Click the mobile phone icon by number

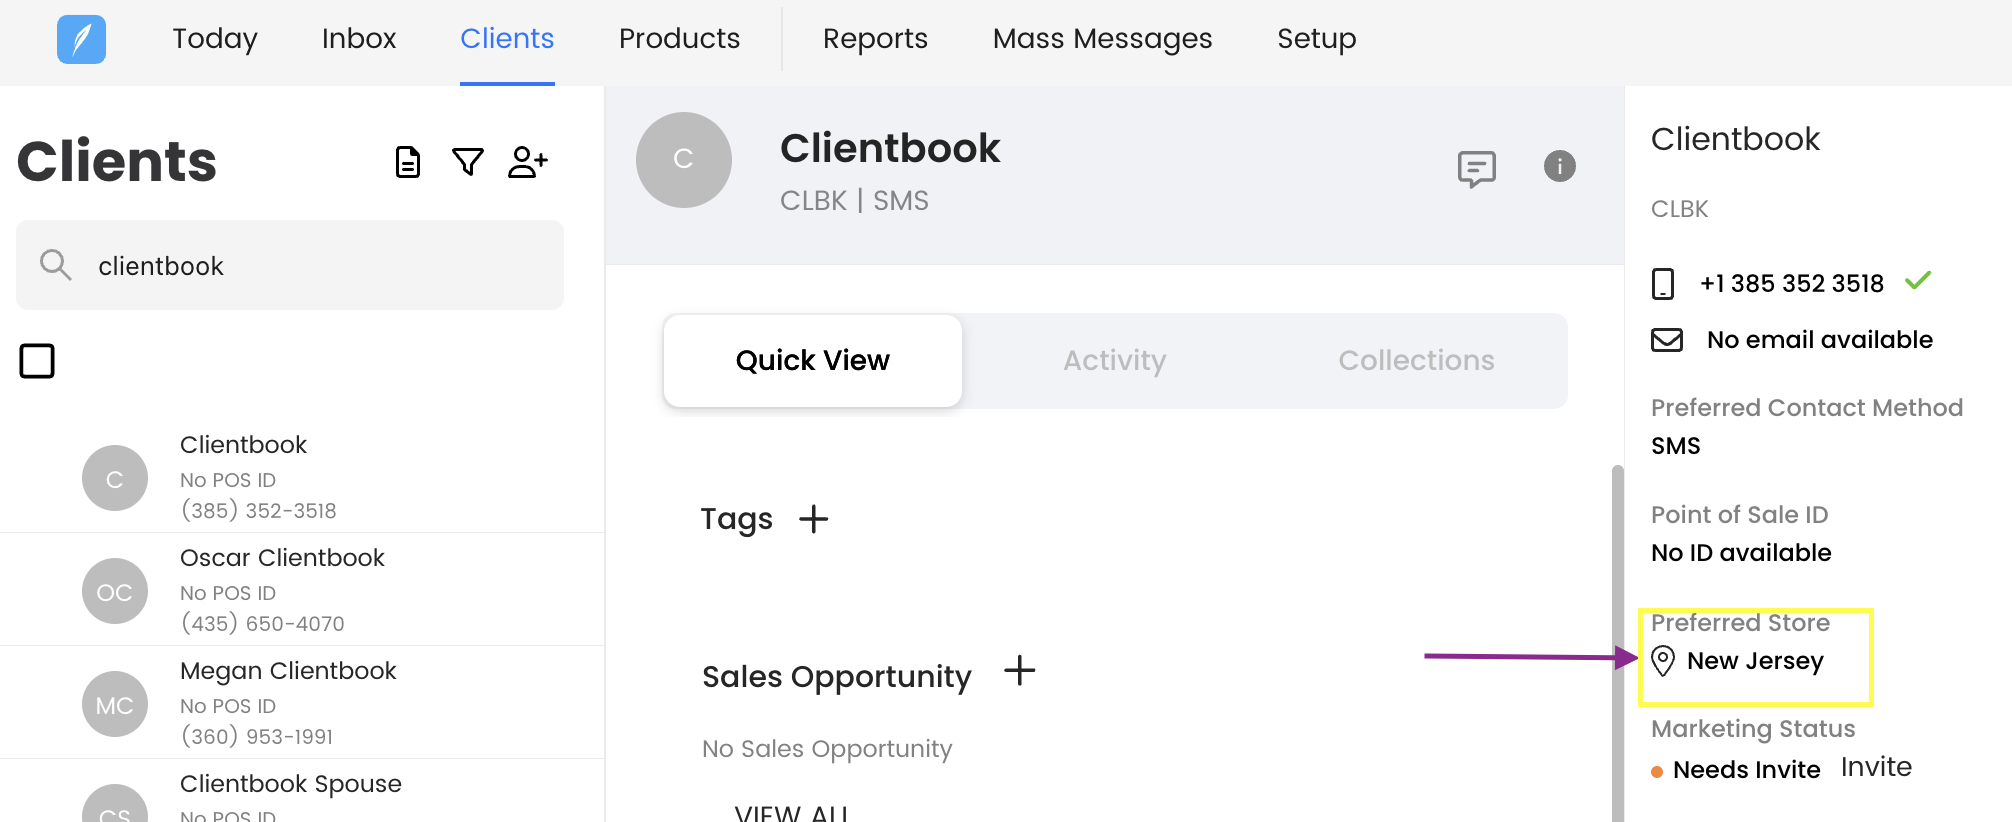1663,284
